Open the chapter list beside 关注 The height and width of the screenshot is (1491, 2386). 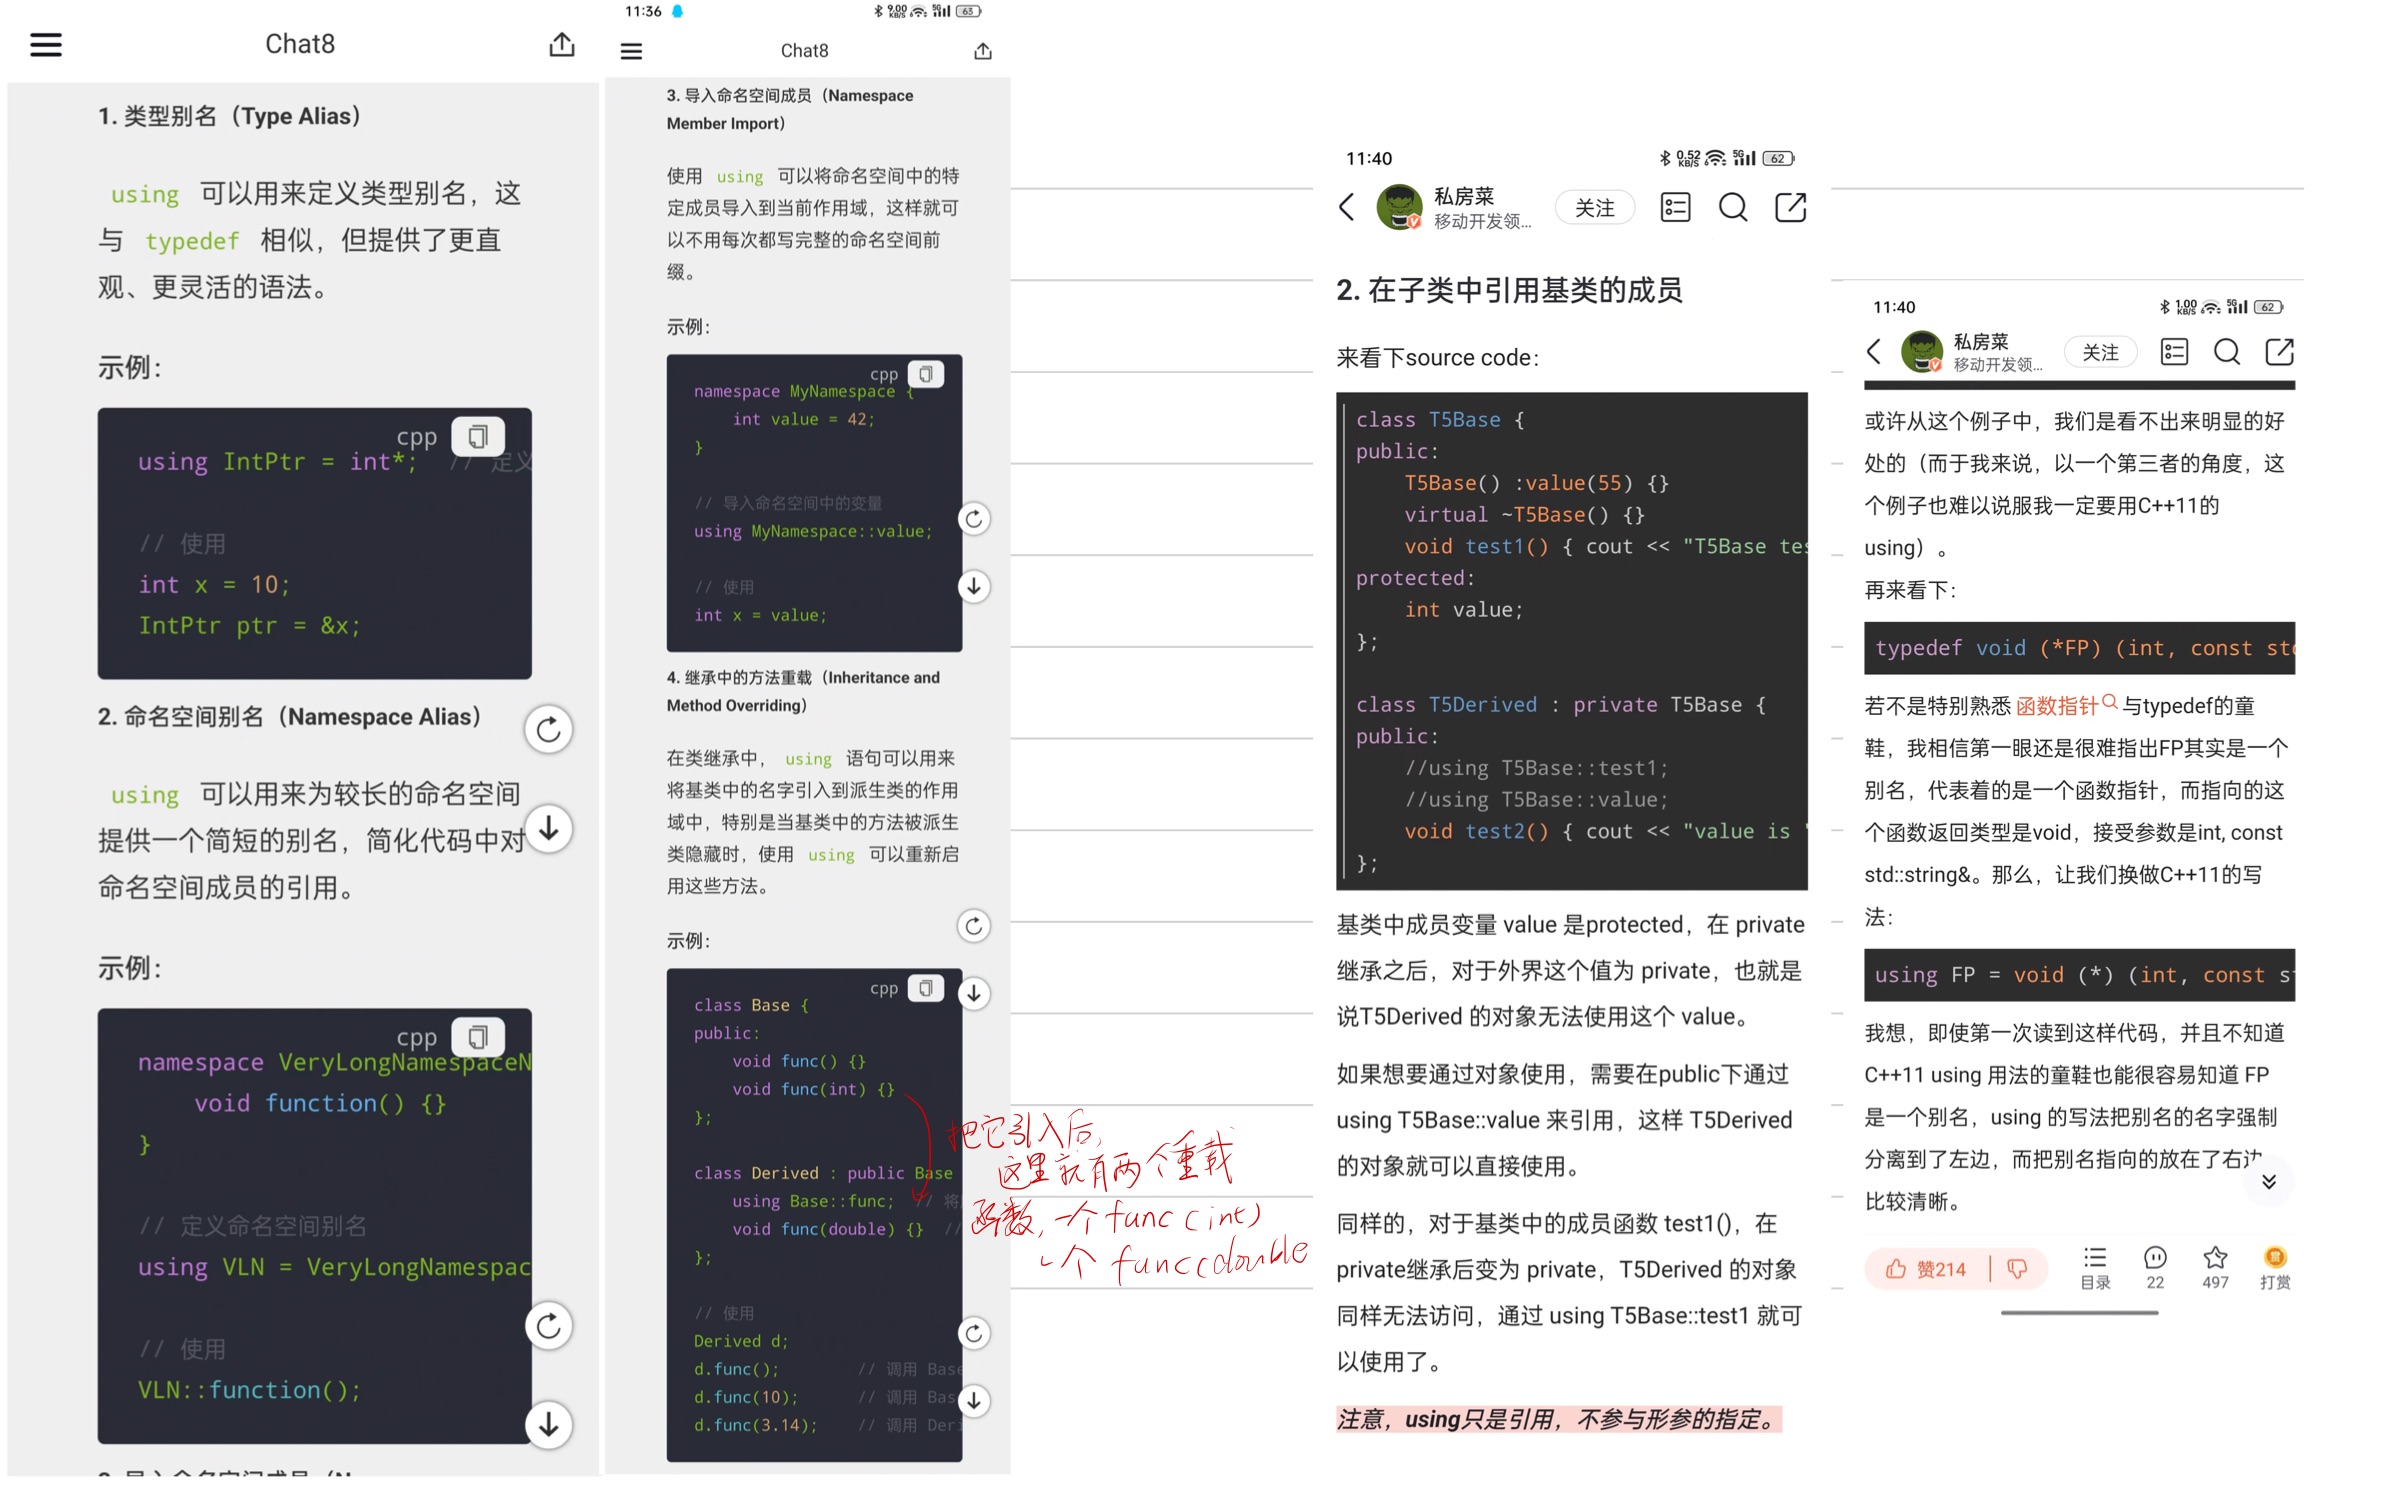pos(1675,207)
